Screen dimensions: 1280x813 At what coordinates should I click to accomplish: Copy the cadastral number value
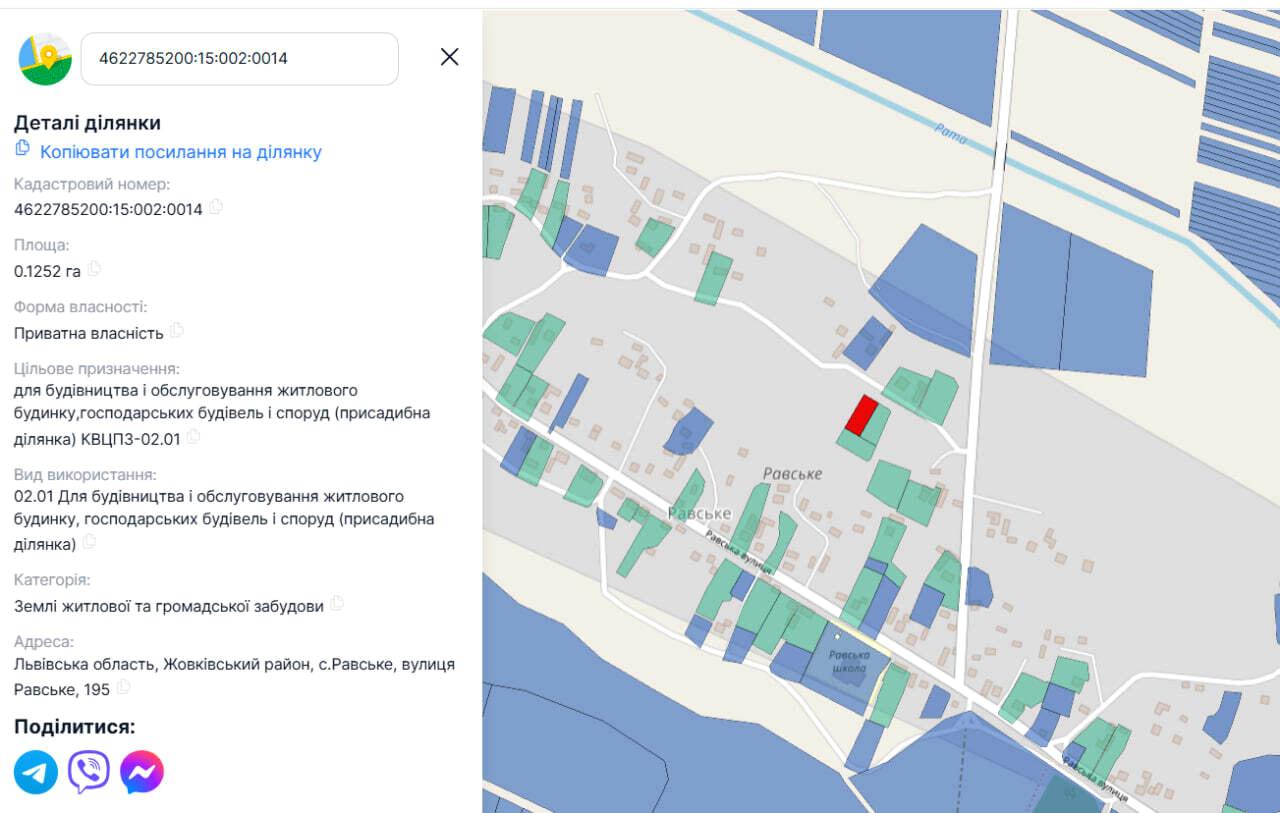pyautogui.click(x=216, y=208)
